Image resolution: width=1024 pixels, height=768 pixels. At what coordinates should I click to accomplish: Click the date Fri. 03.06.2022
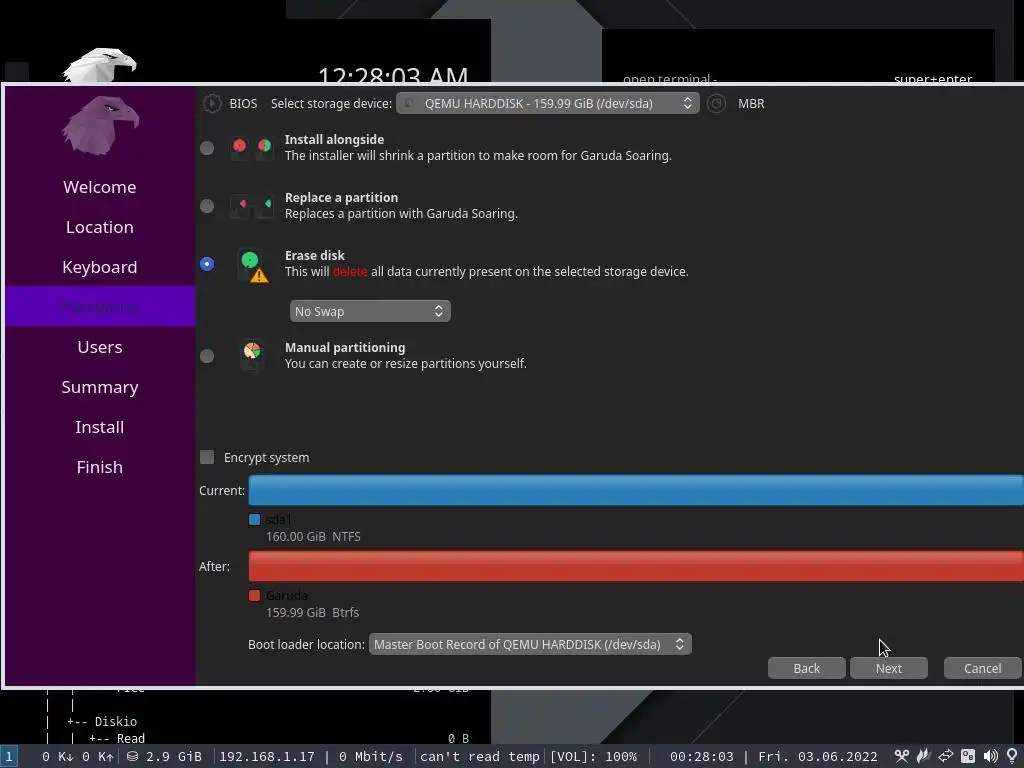pos(818,756)
